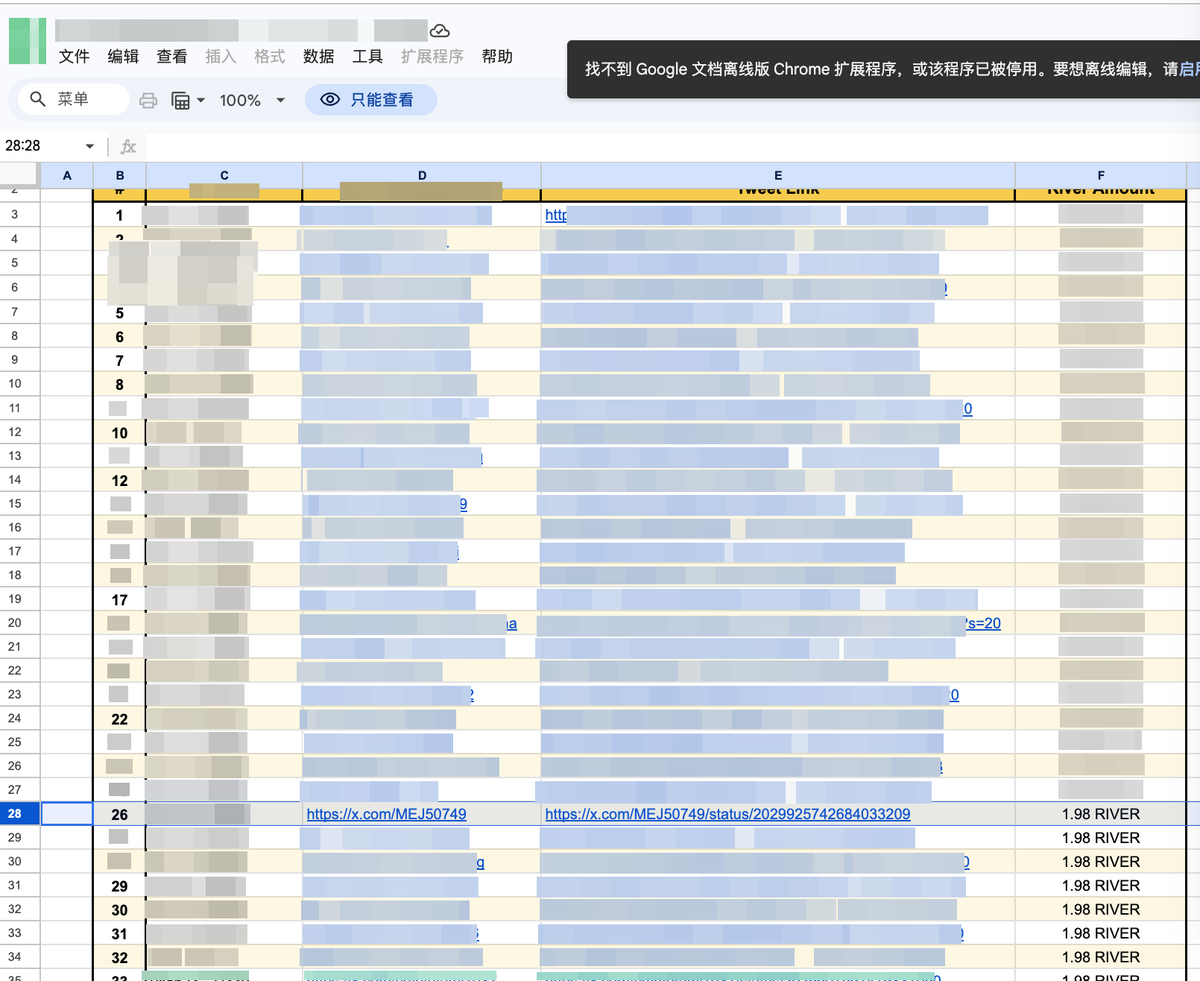This screenshot has width=1200, height=981.
Task: Open the 数据 menu
Action: (x=319, y=57)
